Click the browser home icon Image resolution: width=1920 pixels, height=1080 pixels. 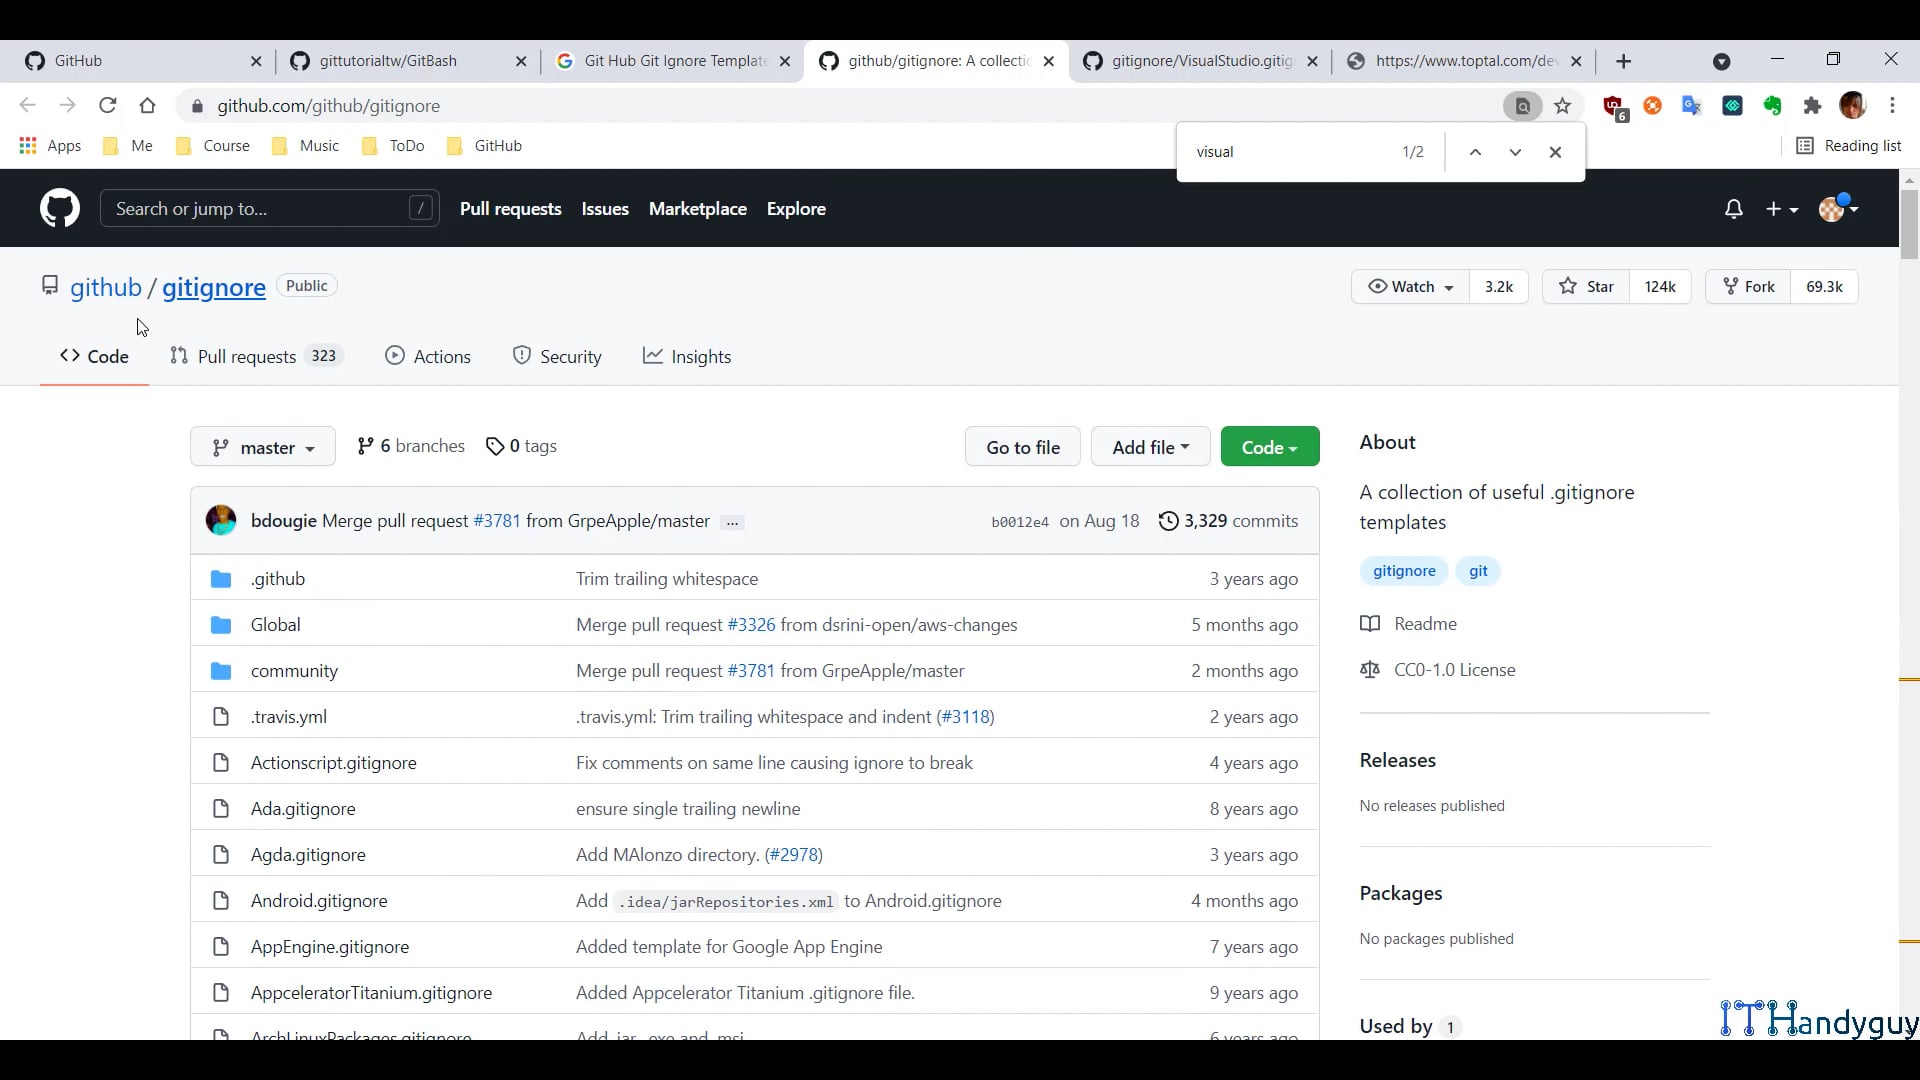[x=148, y=106]
